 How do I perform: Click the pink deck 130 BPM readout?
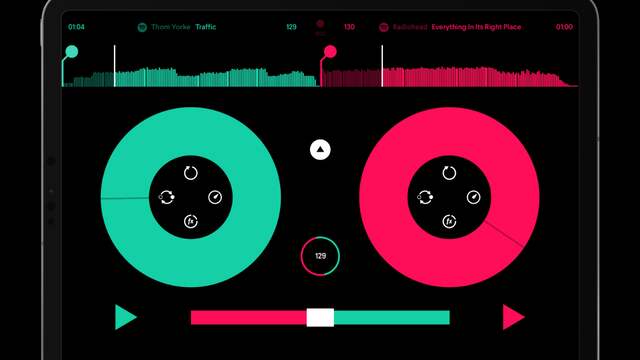(x=349, y=27)
